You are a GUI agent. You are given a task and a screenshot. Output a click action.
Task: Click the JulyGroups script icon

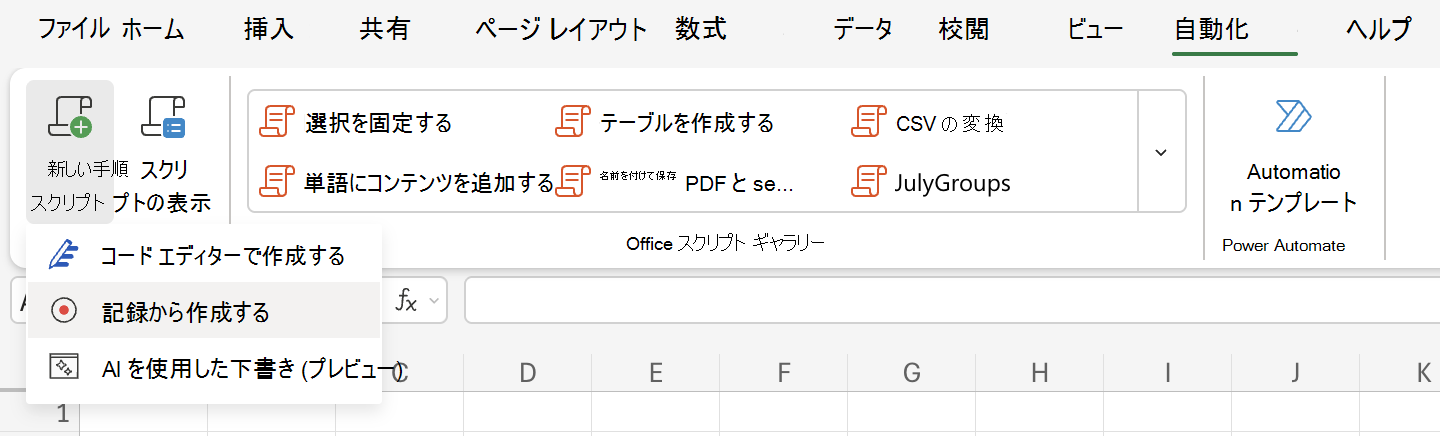(x=868, y=182)
